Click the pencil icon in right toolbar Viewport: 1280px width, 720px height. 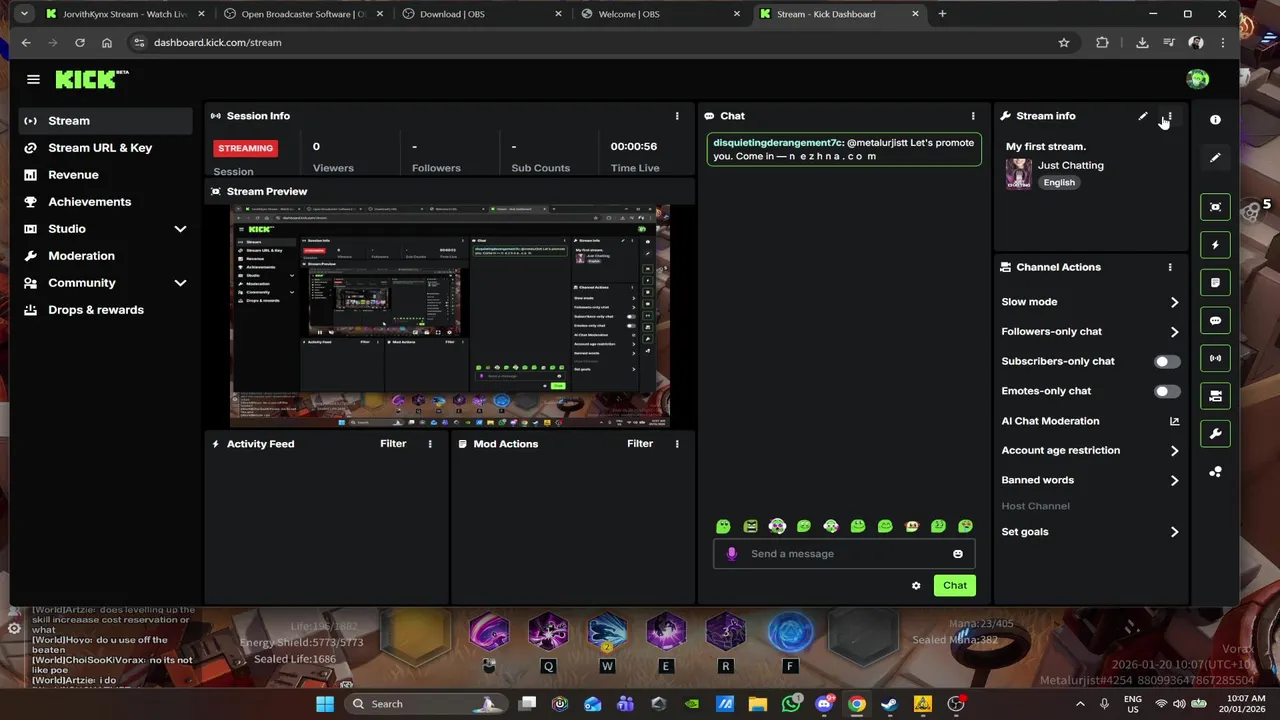[x=1215, y=157]
